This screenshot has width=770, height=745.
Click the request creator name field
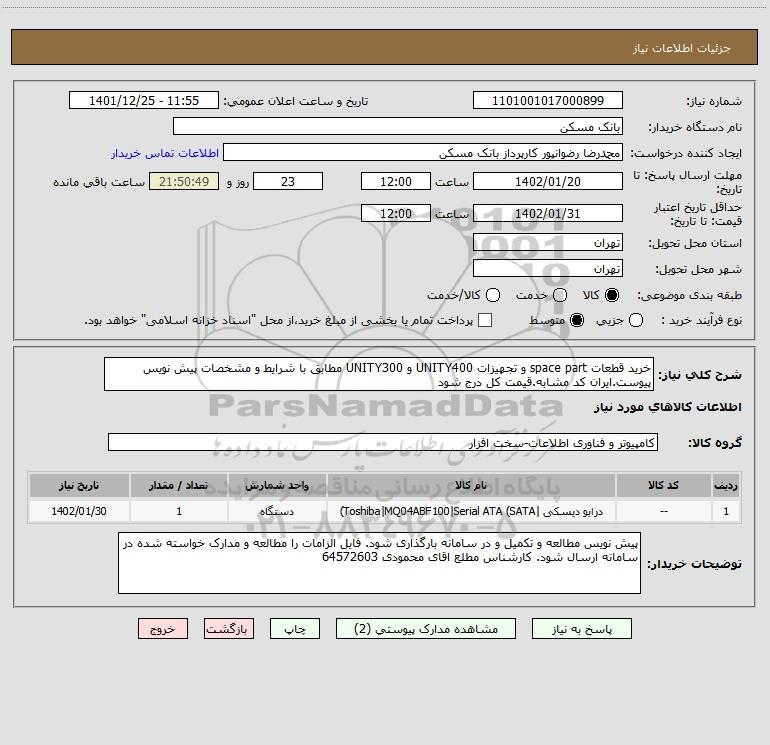423,153
